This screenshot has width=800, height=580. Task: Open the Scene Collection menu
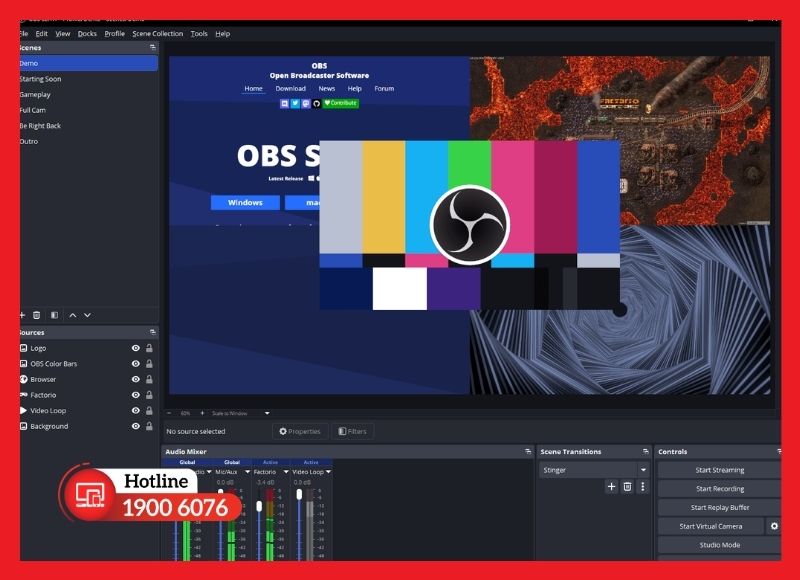(158, 34)
